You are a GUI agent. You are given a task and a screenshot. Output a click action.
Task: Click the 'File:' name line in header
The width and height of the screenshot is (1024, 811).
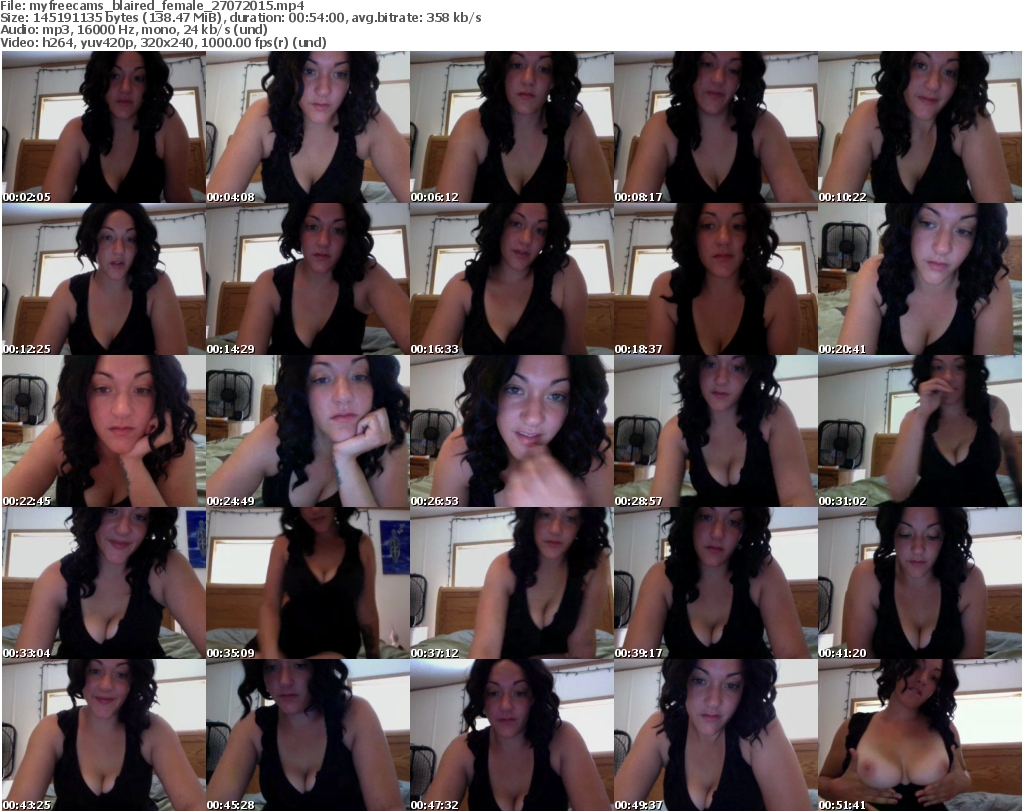click(x=152, y=6)
